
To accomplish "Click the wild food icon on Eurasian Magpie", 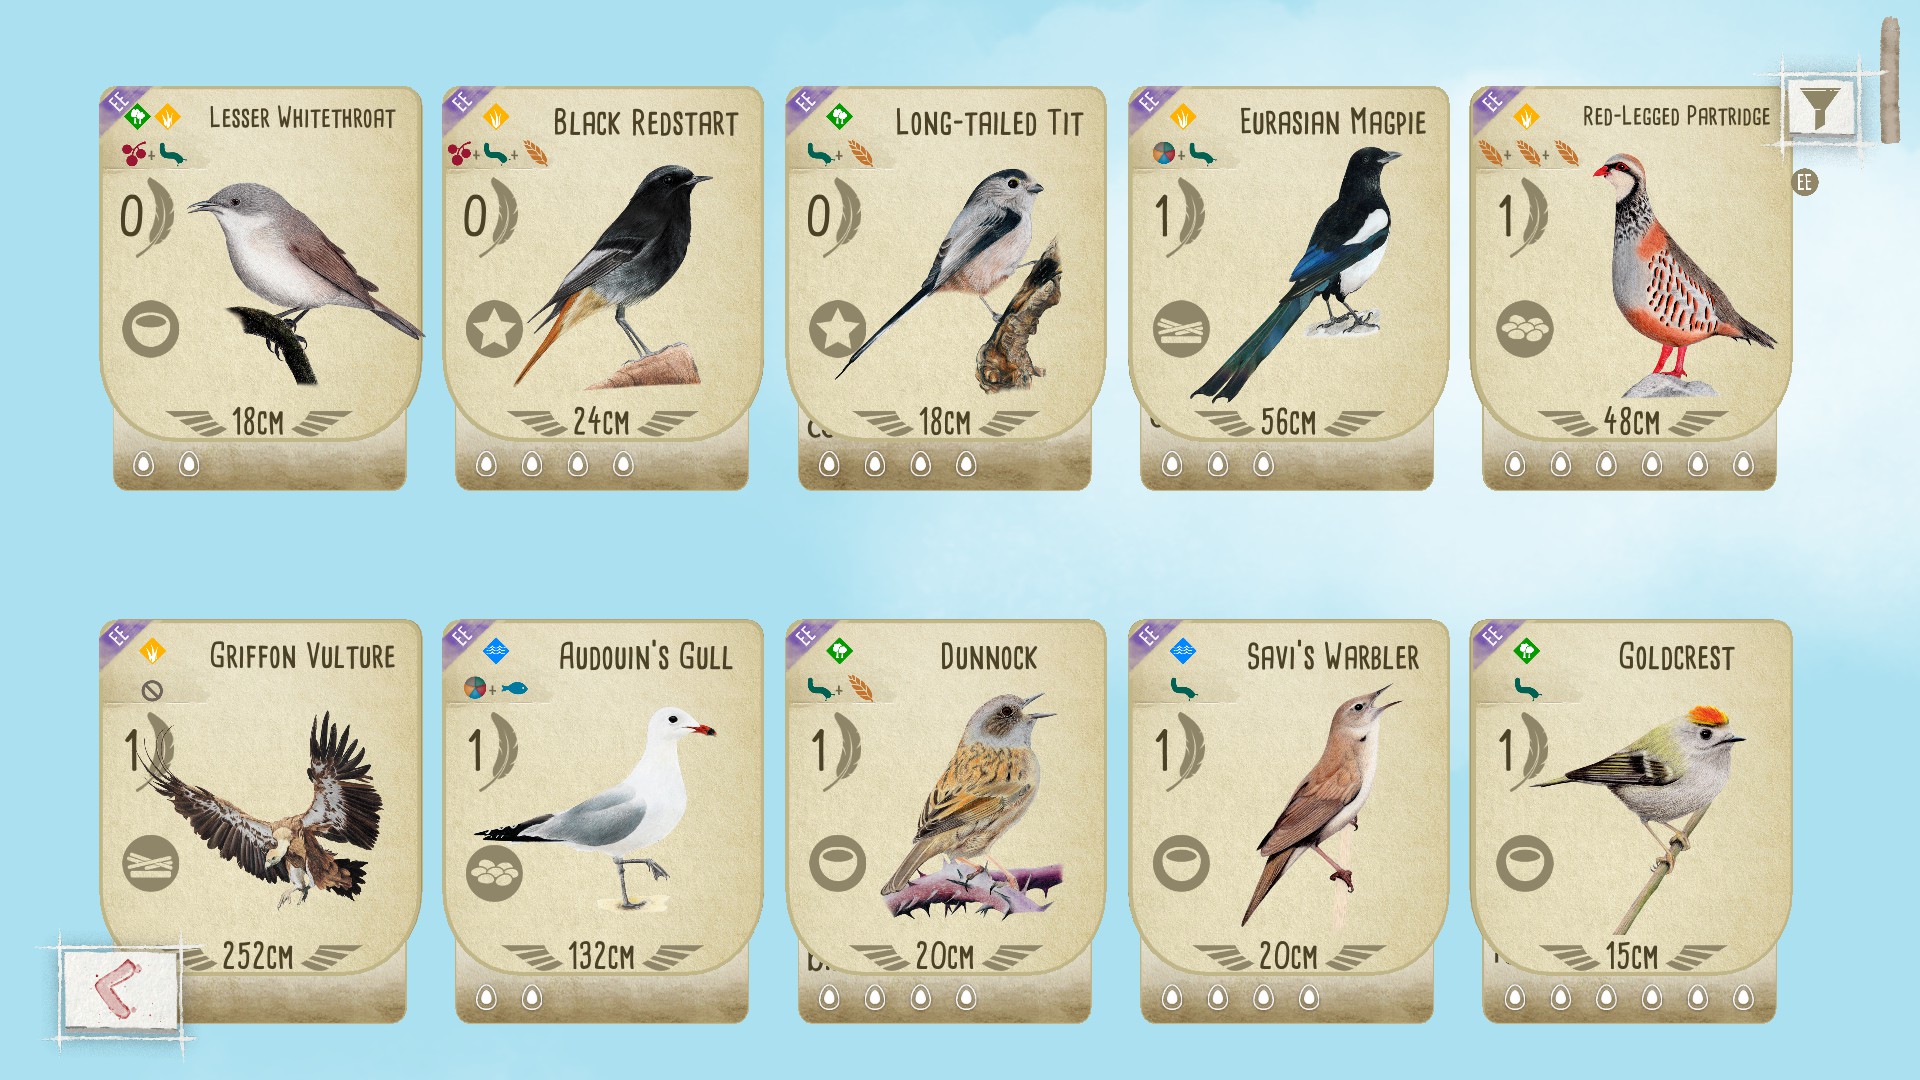I will pyautogui.click(x=1164, y=154).
